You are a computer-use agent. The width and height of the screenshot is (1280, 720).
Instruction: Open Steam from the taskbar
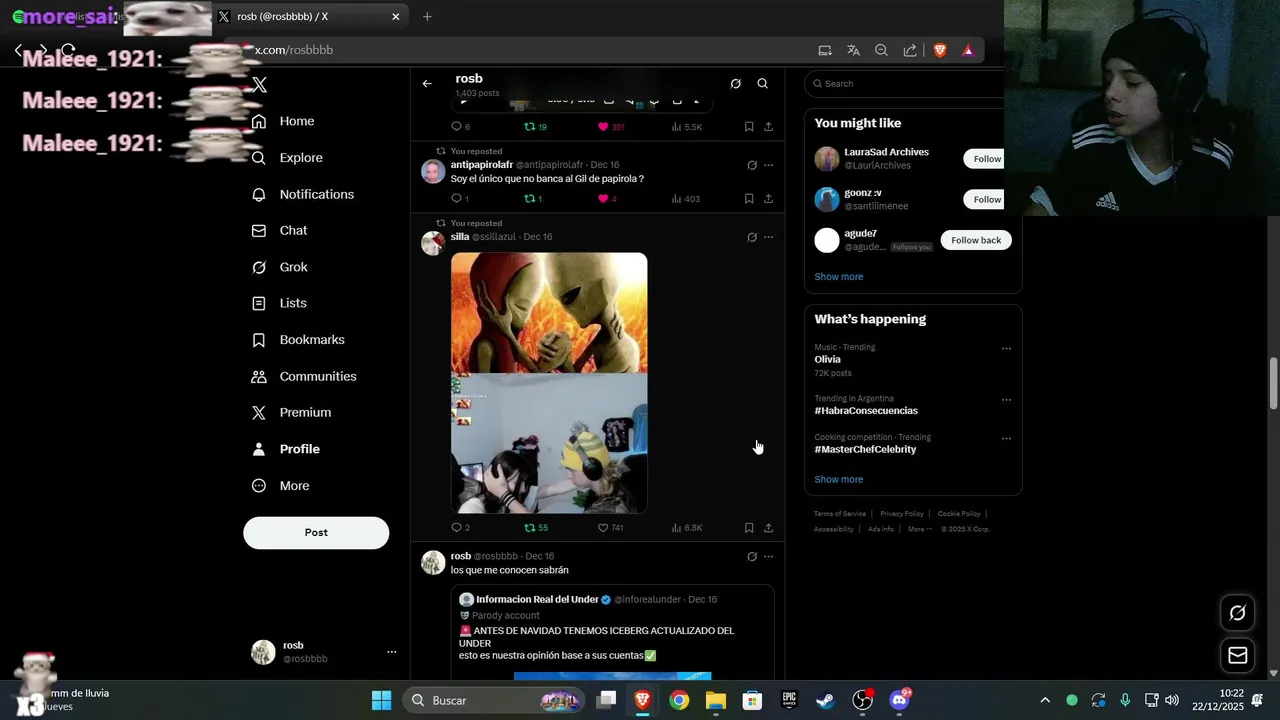point(825,700)
